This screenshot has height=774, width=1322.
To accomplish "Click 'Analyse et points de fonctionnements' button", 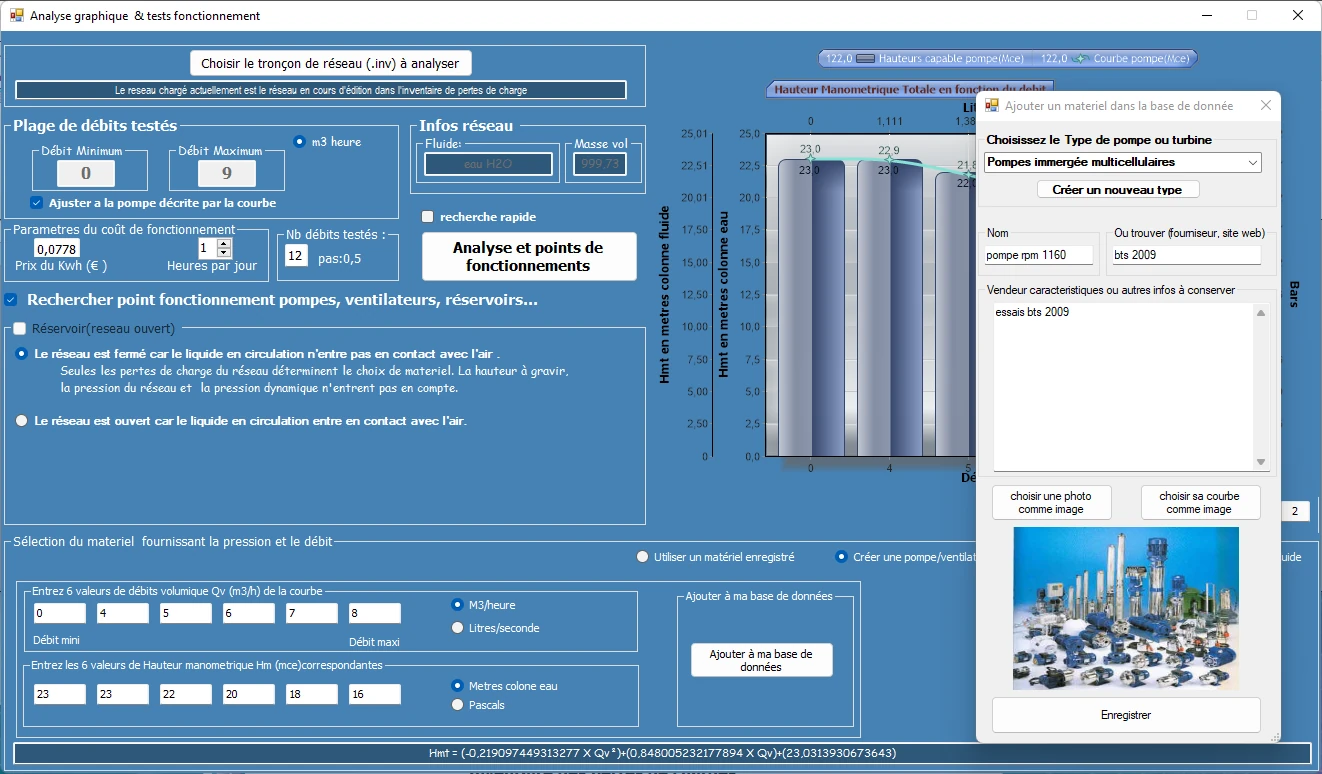I will click(x=529, y=257).
